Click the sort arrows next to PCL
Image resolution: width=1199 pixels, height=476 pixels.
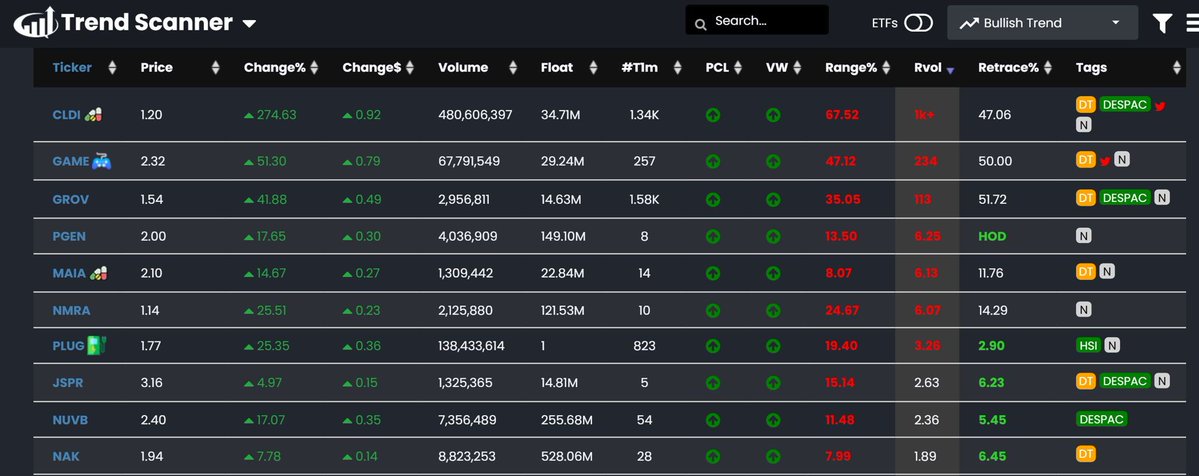click(738, 67)
